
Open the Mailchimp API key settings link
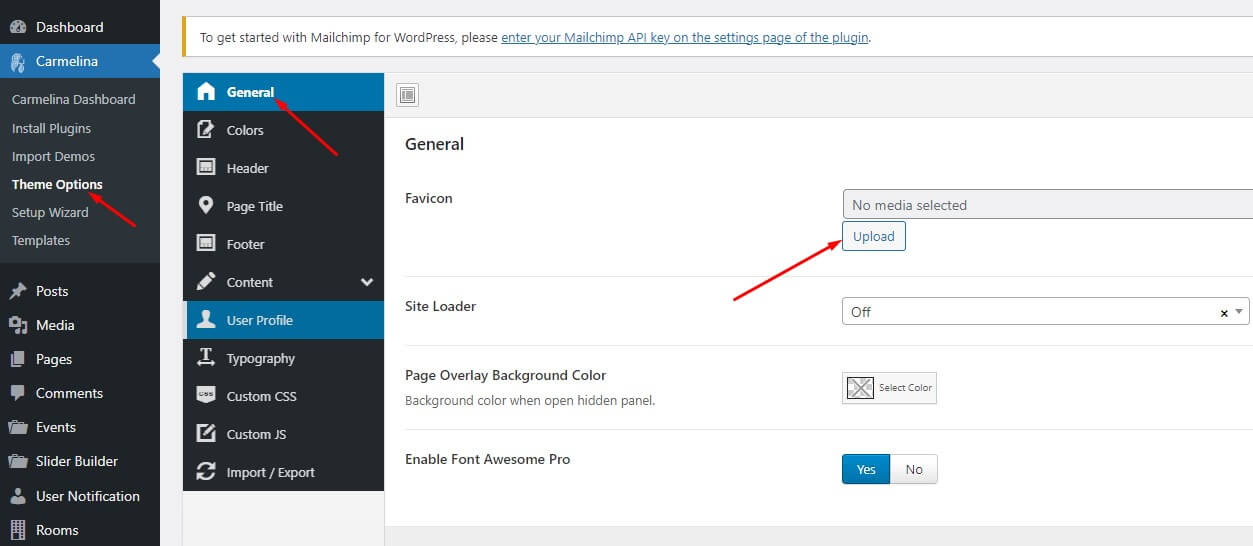pos(685,38)
